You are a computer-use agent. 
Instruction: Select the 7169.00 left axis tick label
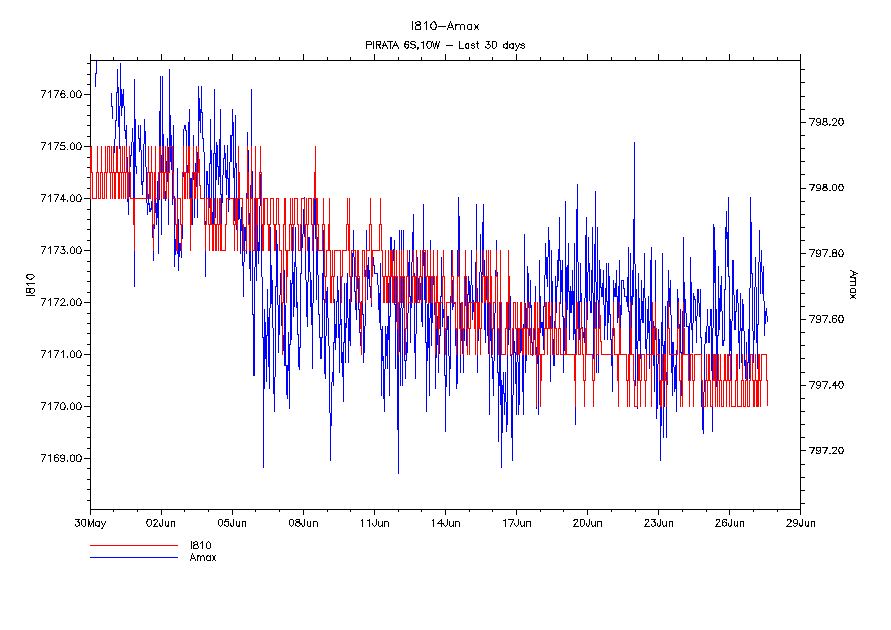[60, 458]
